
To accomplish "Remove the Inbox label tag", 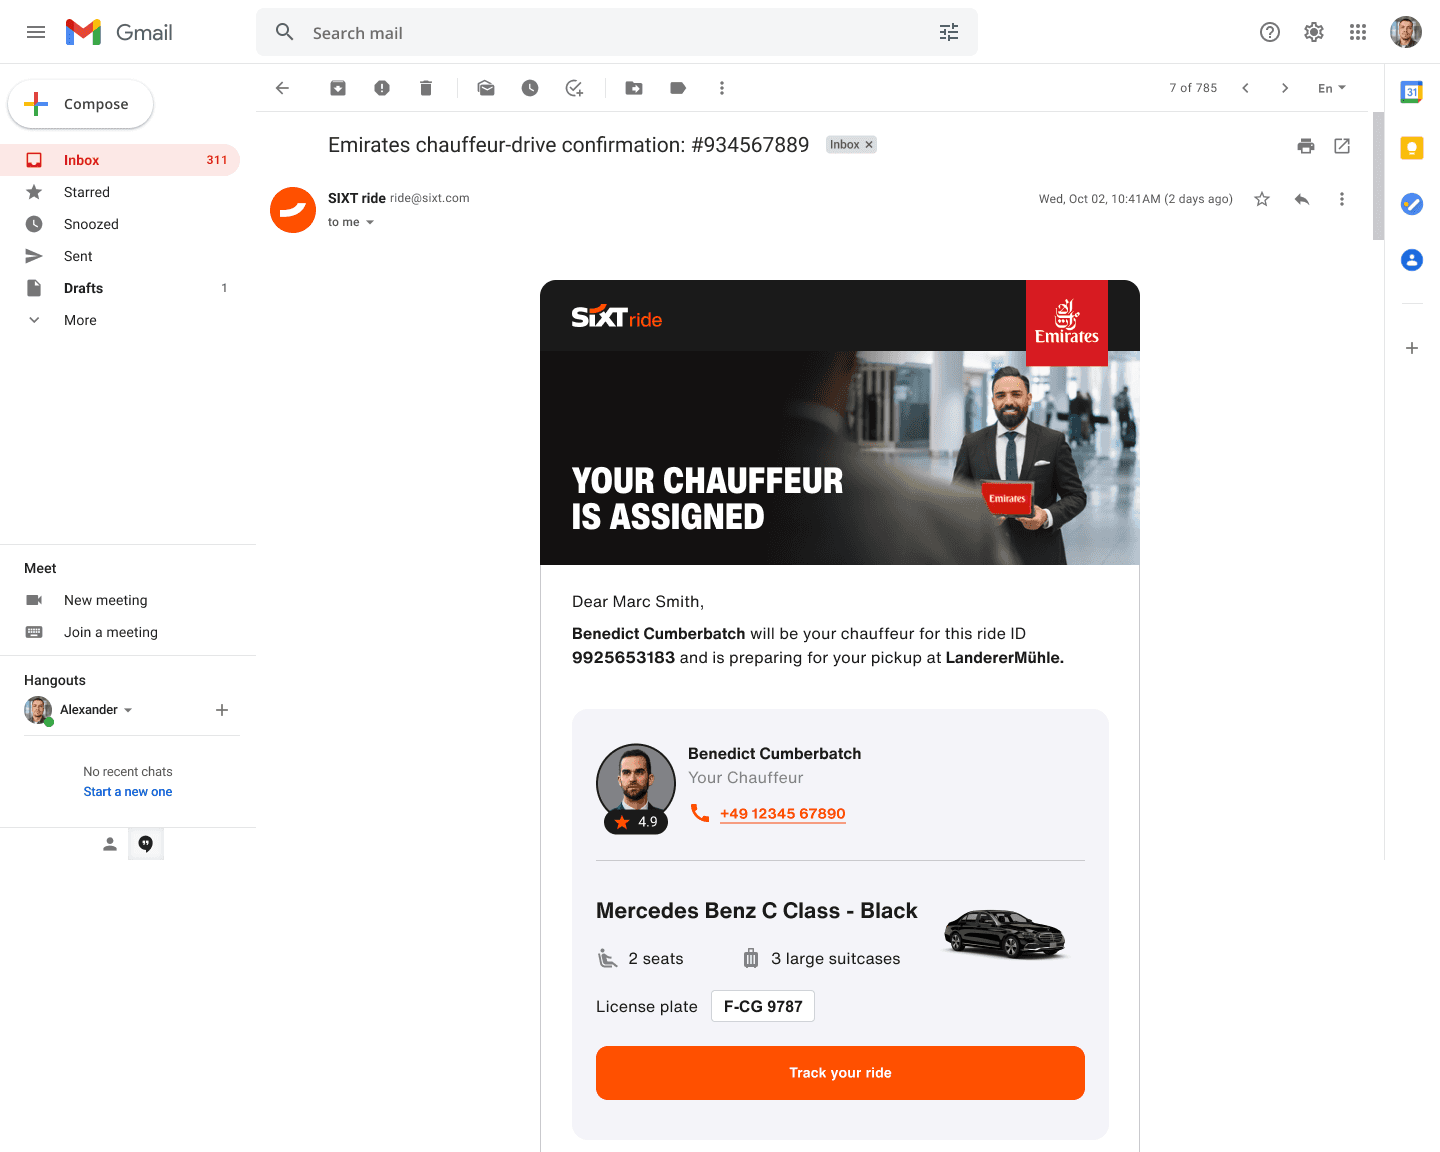I will pyautogui.click(x=869, y=145).
